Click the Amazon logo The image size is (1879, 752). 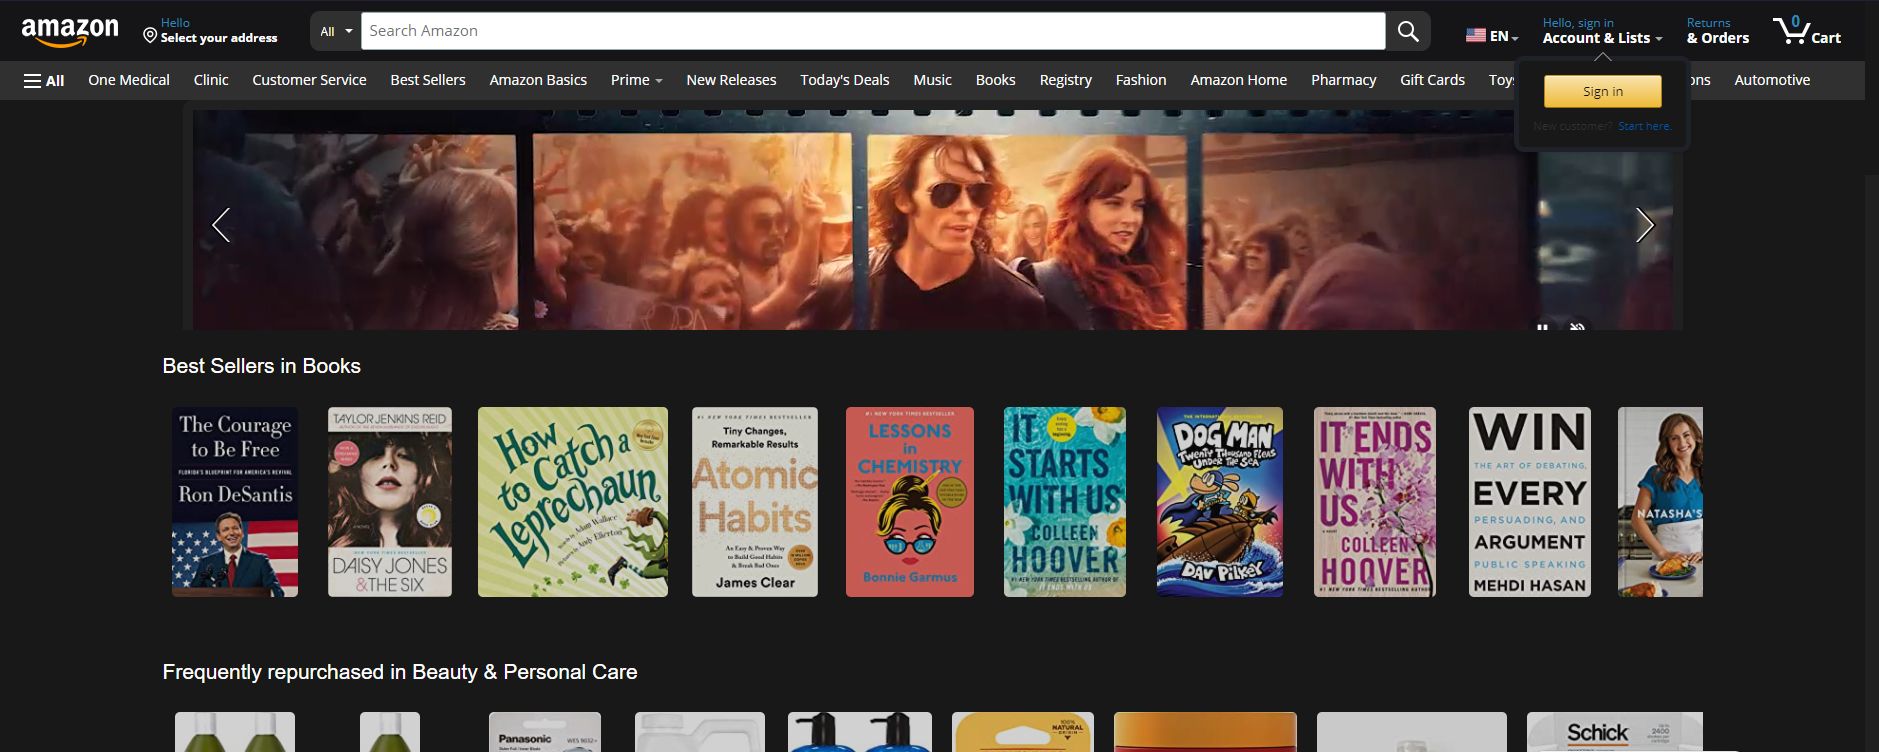(70, 31)
